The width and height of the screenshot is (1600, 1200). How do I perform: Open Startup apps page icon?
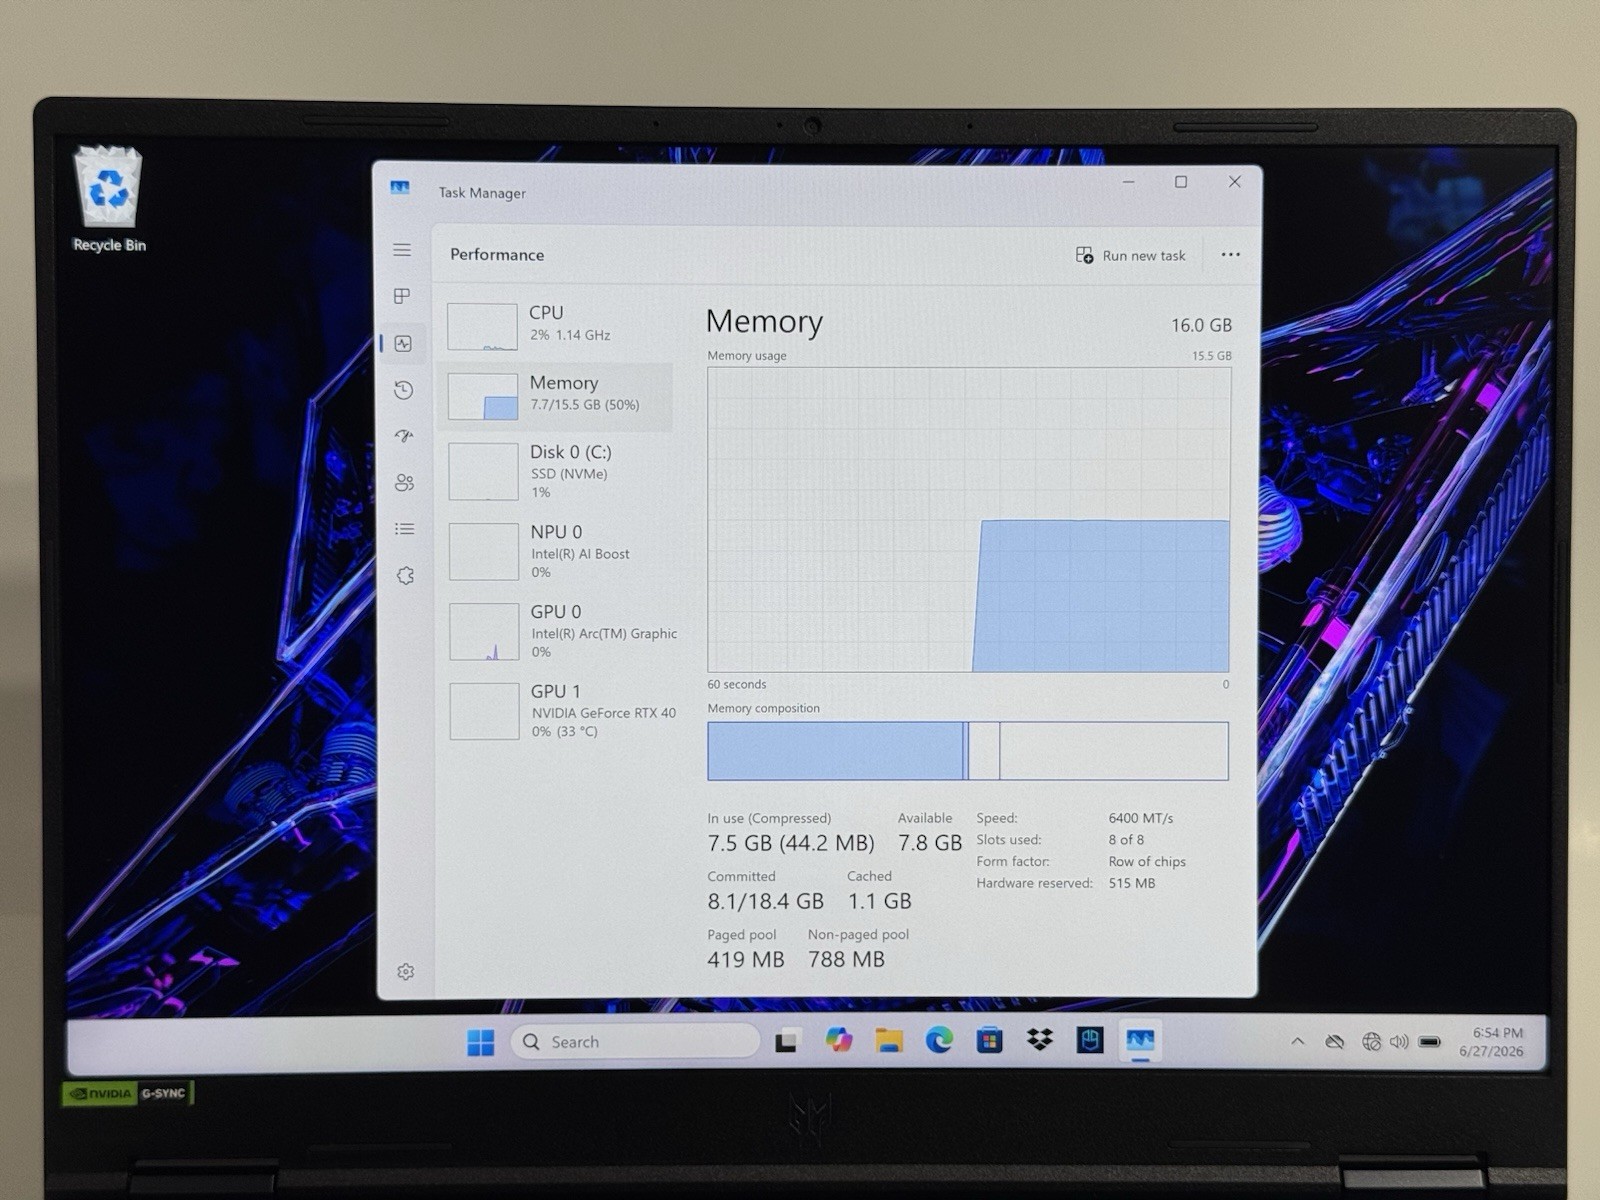click(x=404, y=436)
